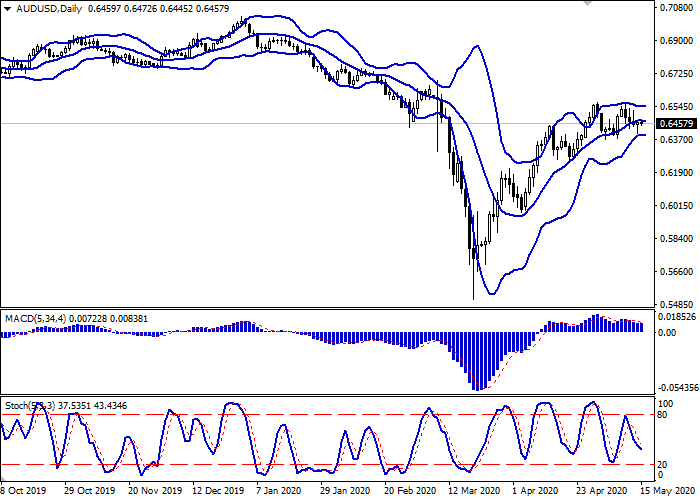Click the 23 Apr 2020 date label

(600, 491)
